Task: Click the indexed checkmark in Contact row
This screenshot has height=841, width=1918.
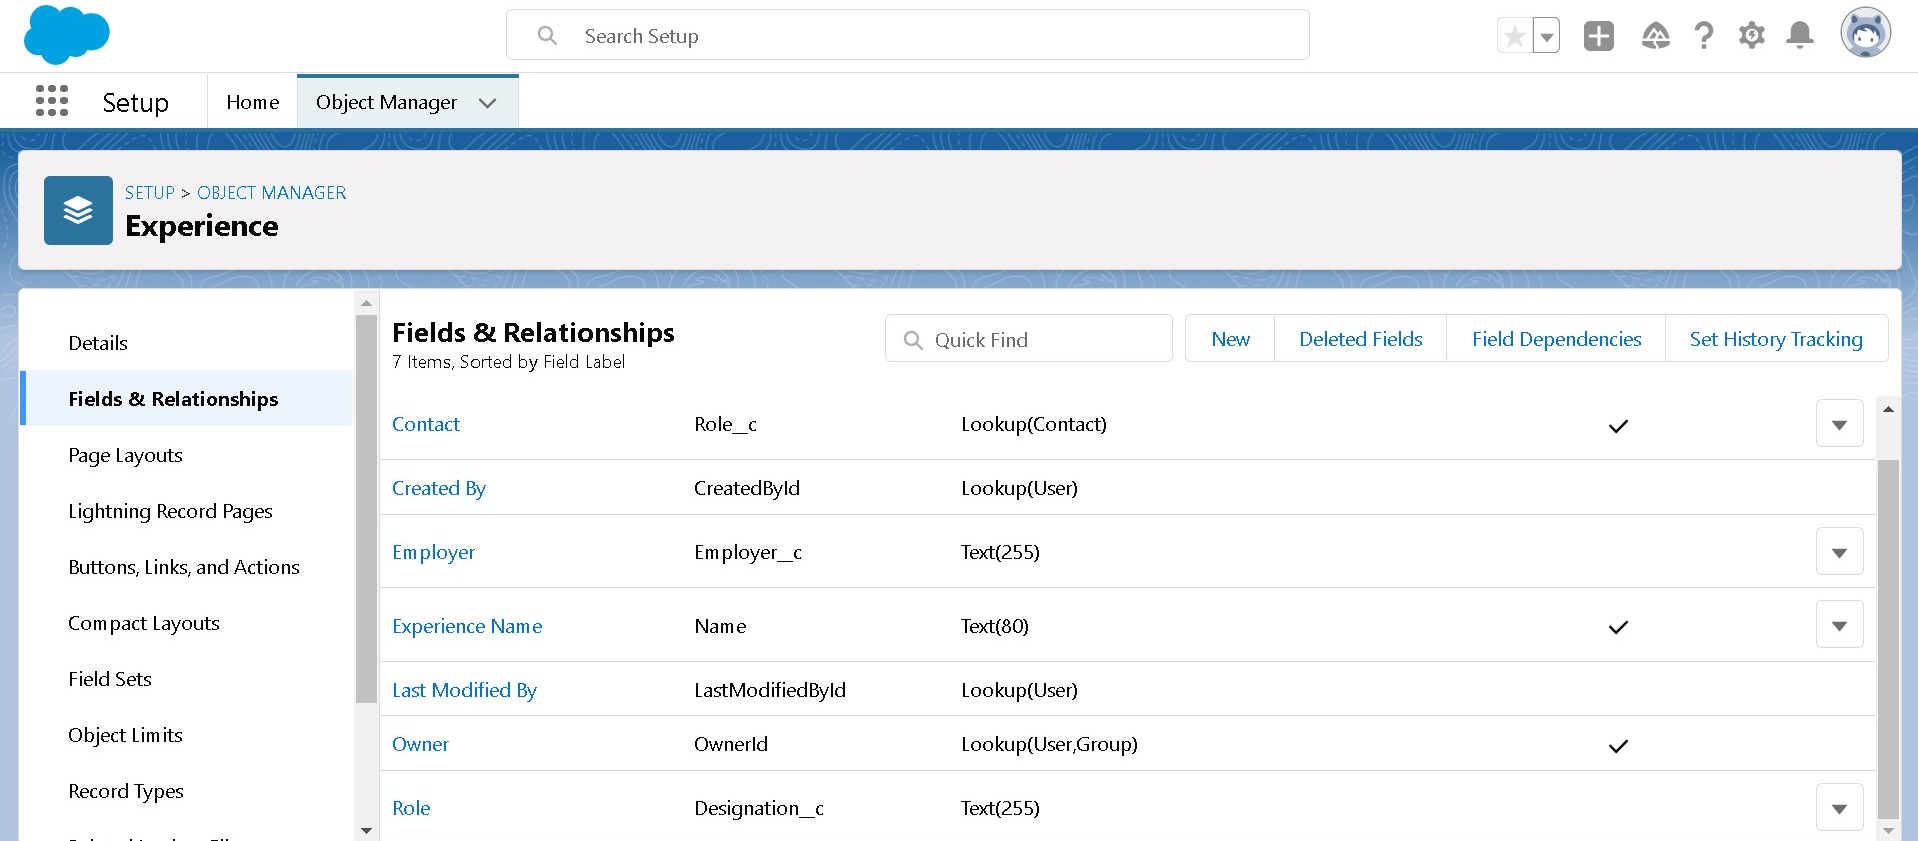Action: (x=1618, y=426)
